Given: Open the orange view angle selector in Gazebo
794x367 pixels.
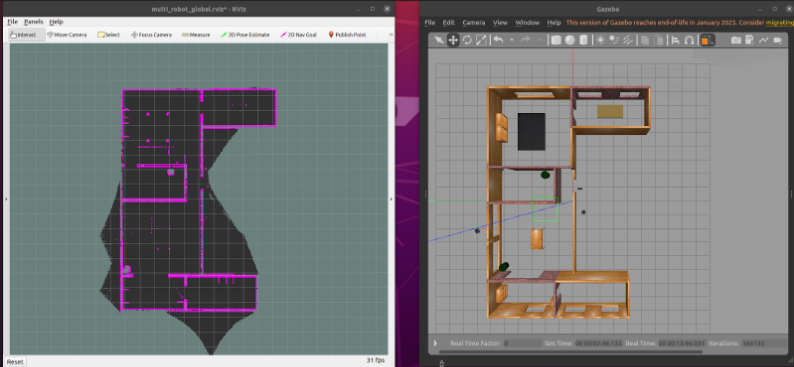Looking at the screenshot, I should pos(707,40).
